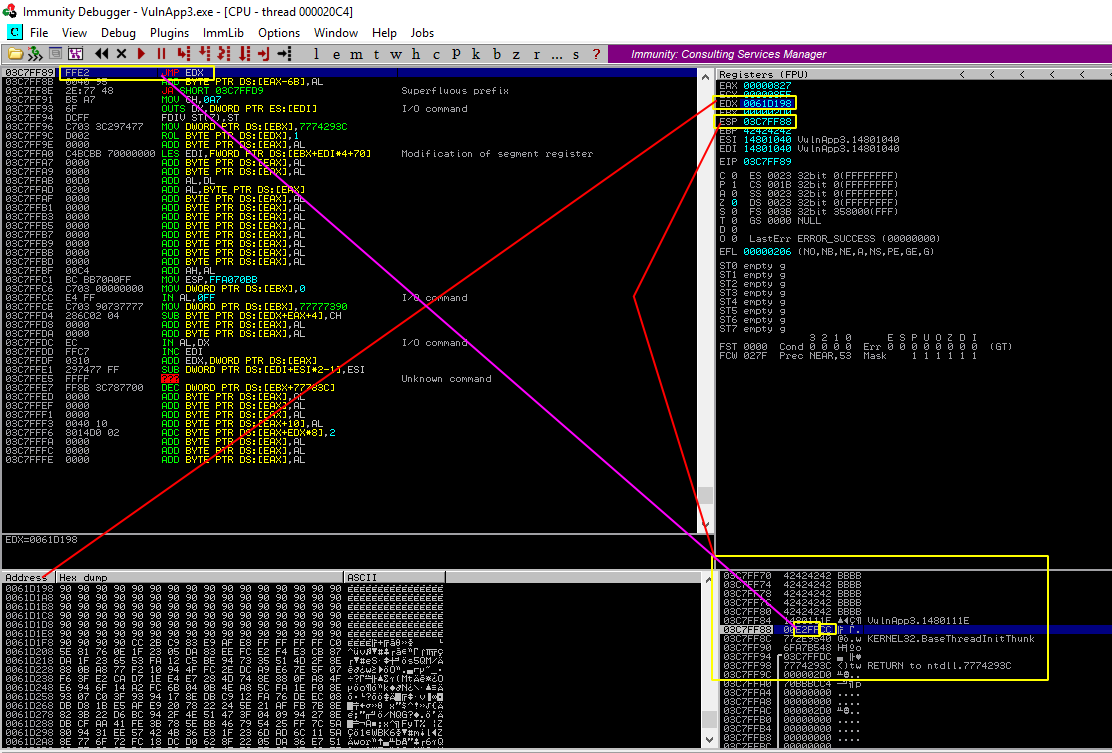Viewport: 1112px width, 753px height.
Task: Open the Python shell snake icon
Action: (x=35, y=54)
